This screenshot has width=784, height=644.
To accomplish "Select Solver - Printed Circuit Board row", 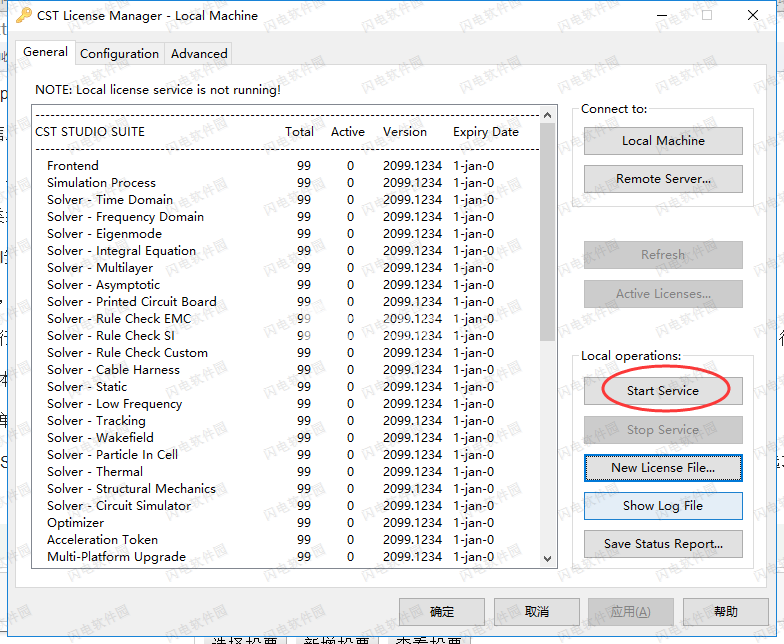I will tap(270, 302).
